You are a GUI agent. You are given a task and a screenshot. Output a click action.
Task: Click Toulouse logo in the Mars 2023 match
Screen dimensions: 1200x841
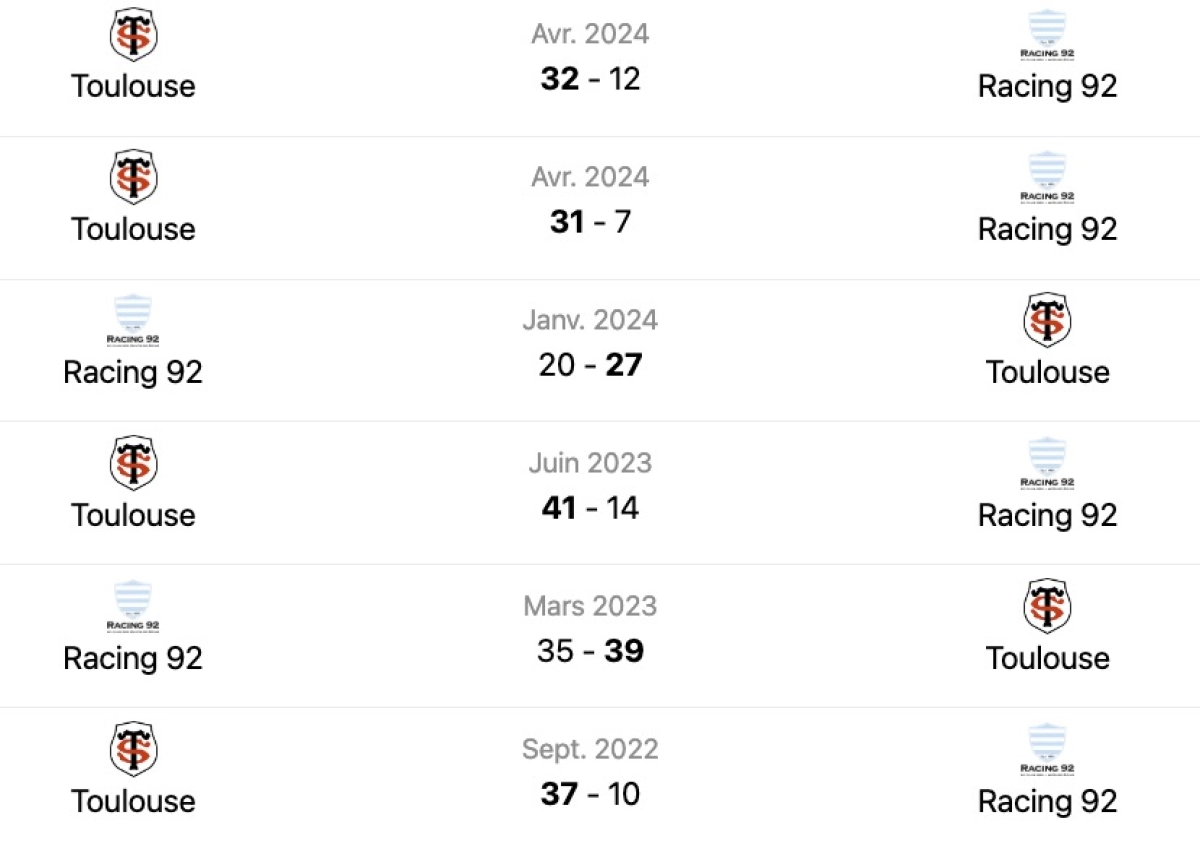click(1047, 606)
